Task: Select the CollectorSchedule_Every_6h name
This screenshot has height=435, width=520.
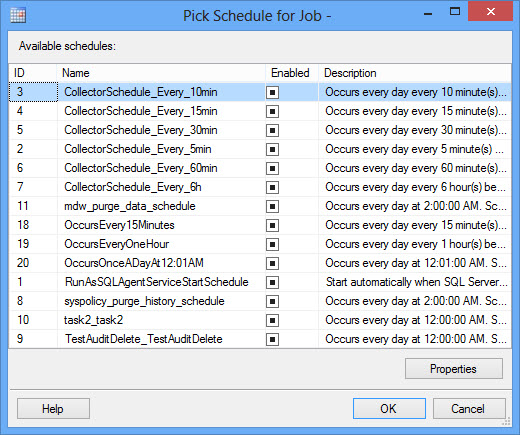Action: click(x=133, y=187)
